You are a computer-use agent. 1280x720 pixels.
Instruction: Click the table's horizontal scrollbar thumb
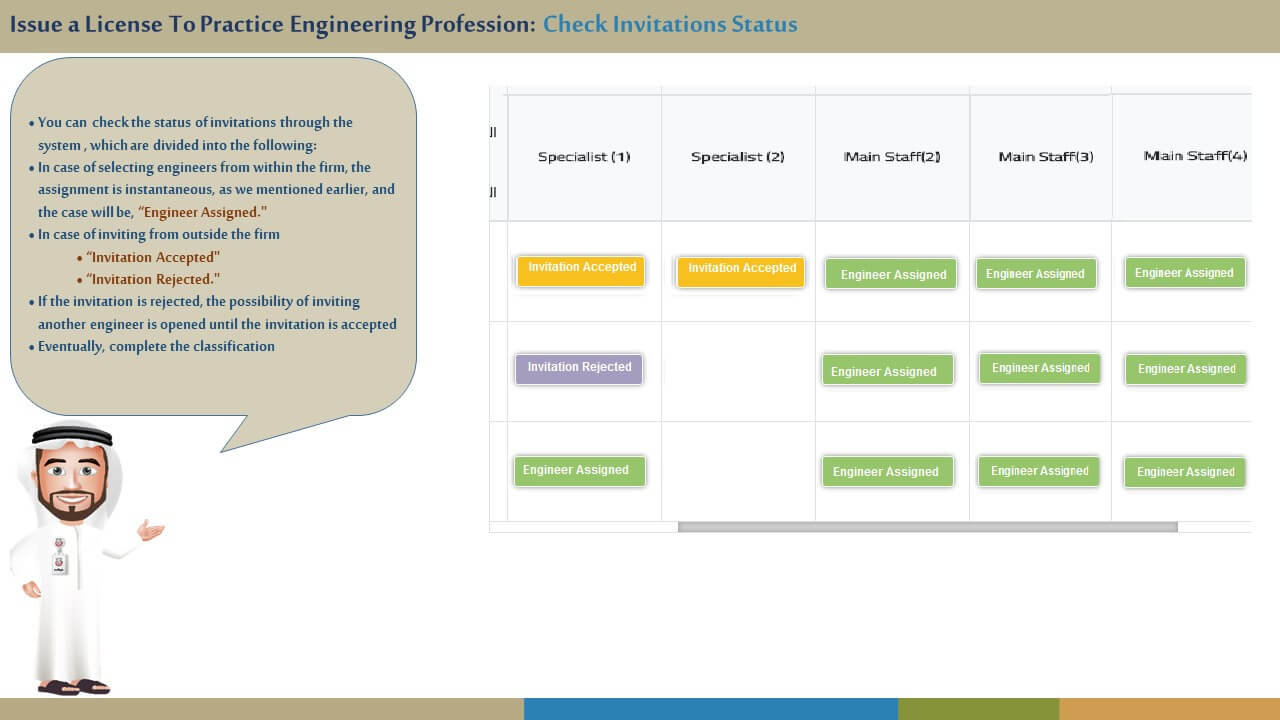(927, 527)
